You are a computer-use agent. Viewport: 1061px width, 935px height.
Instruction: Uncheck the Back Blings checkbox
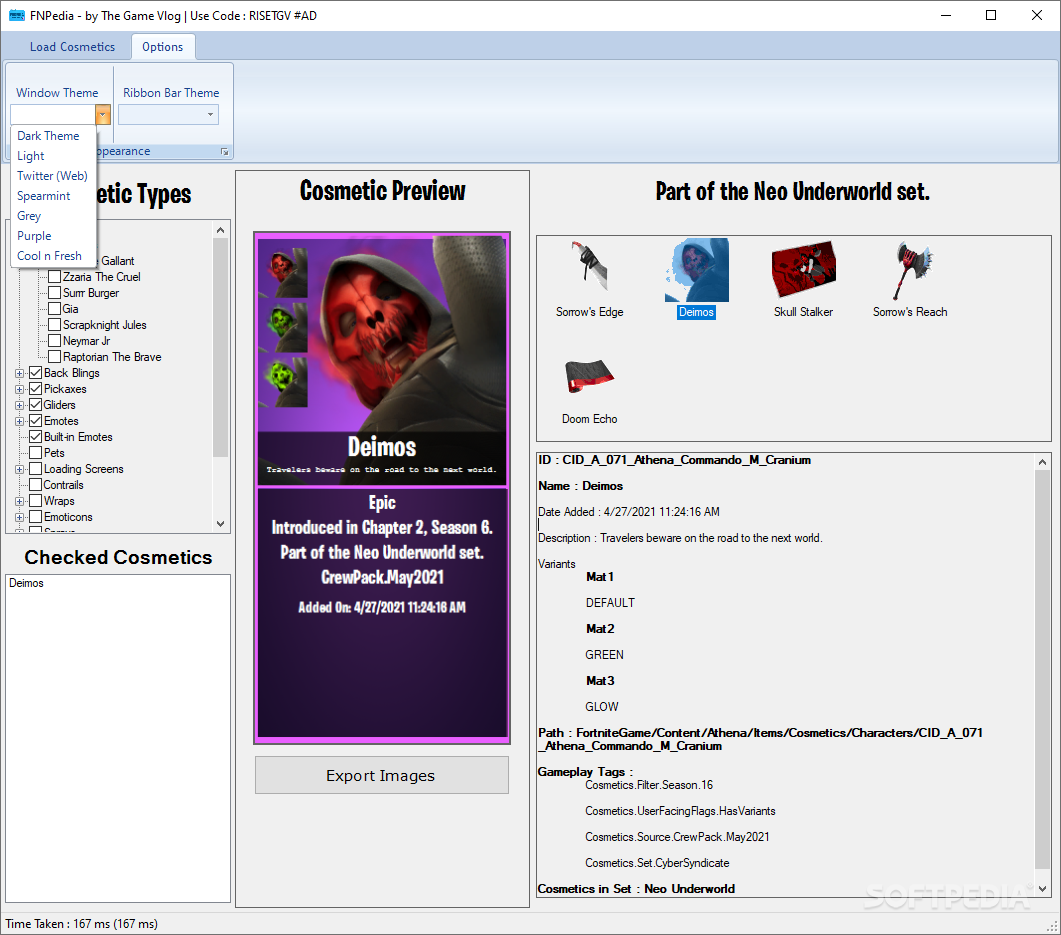tap(36, 373)
